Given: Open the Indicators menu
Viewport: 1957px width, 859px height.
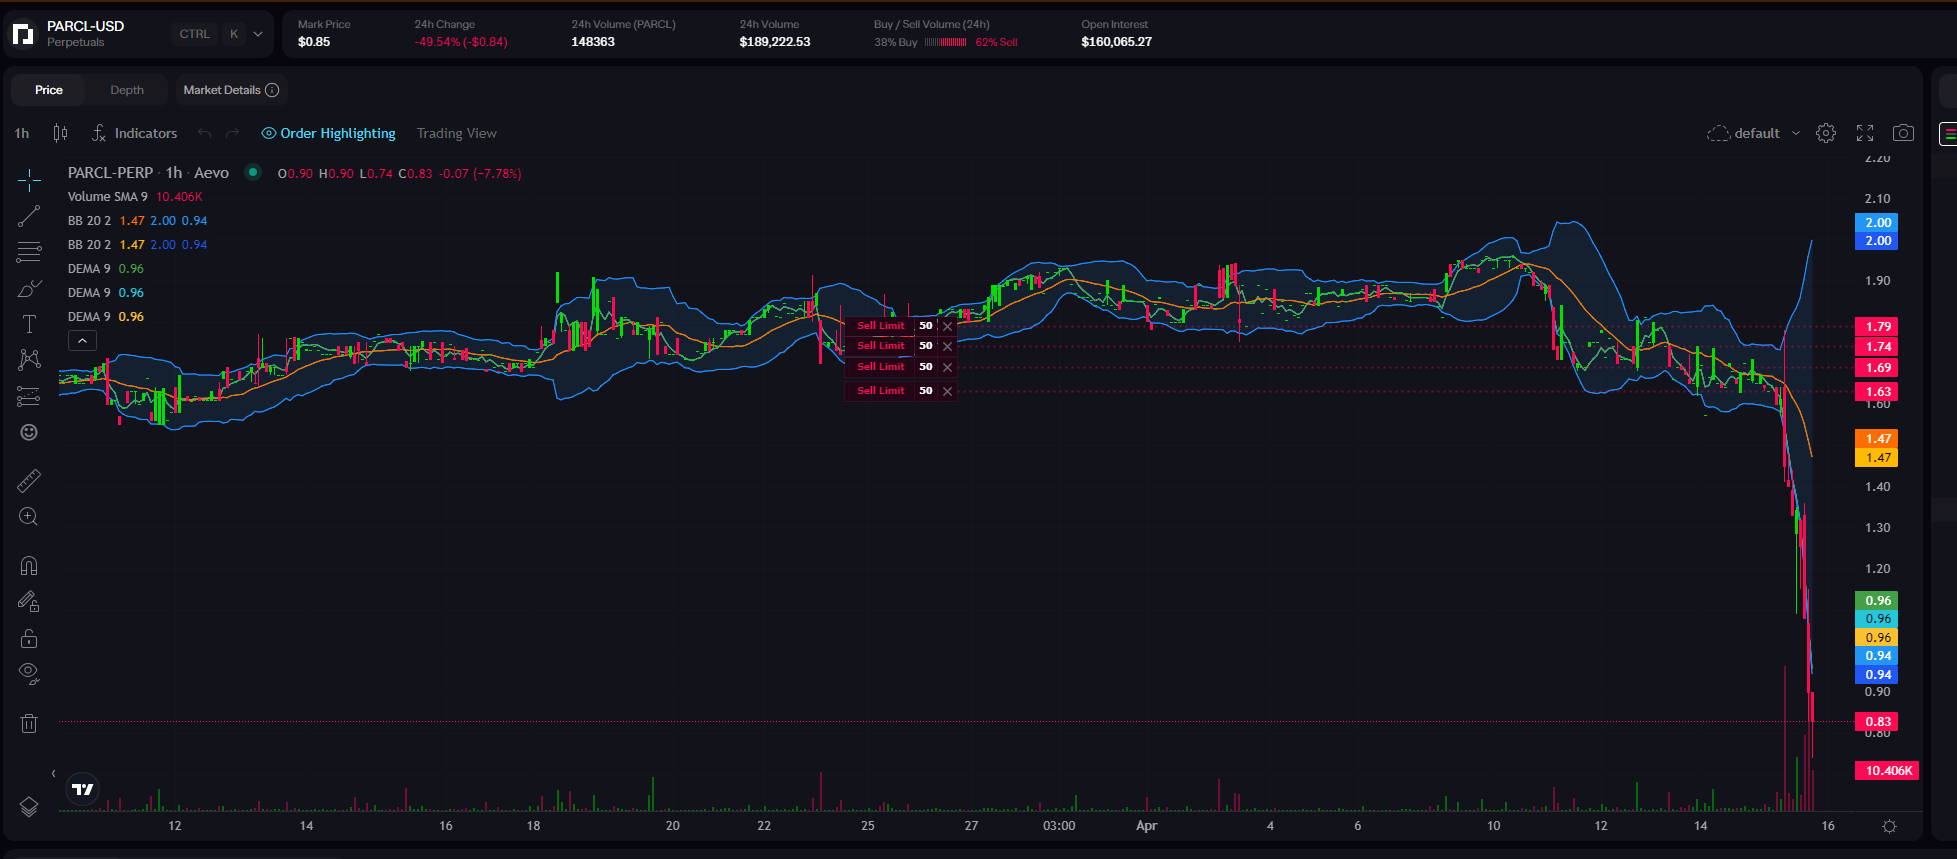Looking at the screenshot, I should tap(135, 133).
